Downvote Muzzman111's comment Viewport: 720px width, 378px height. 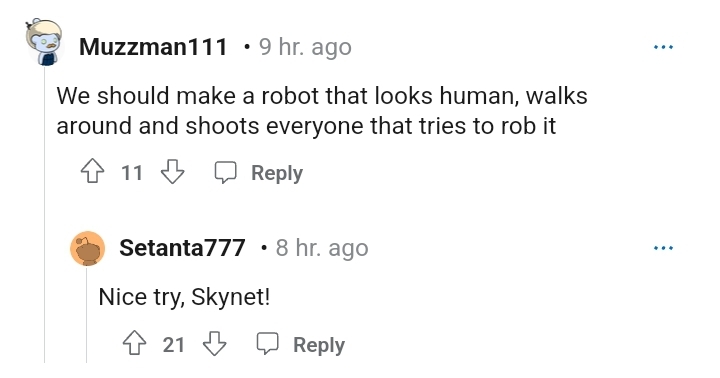pyautogui.click(x=172, y=171)
